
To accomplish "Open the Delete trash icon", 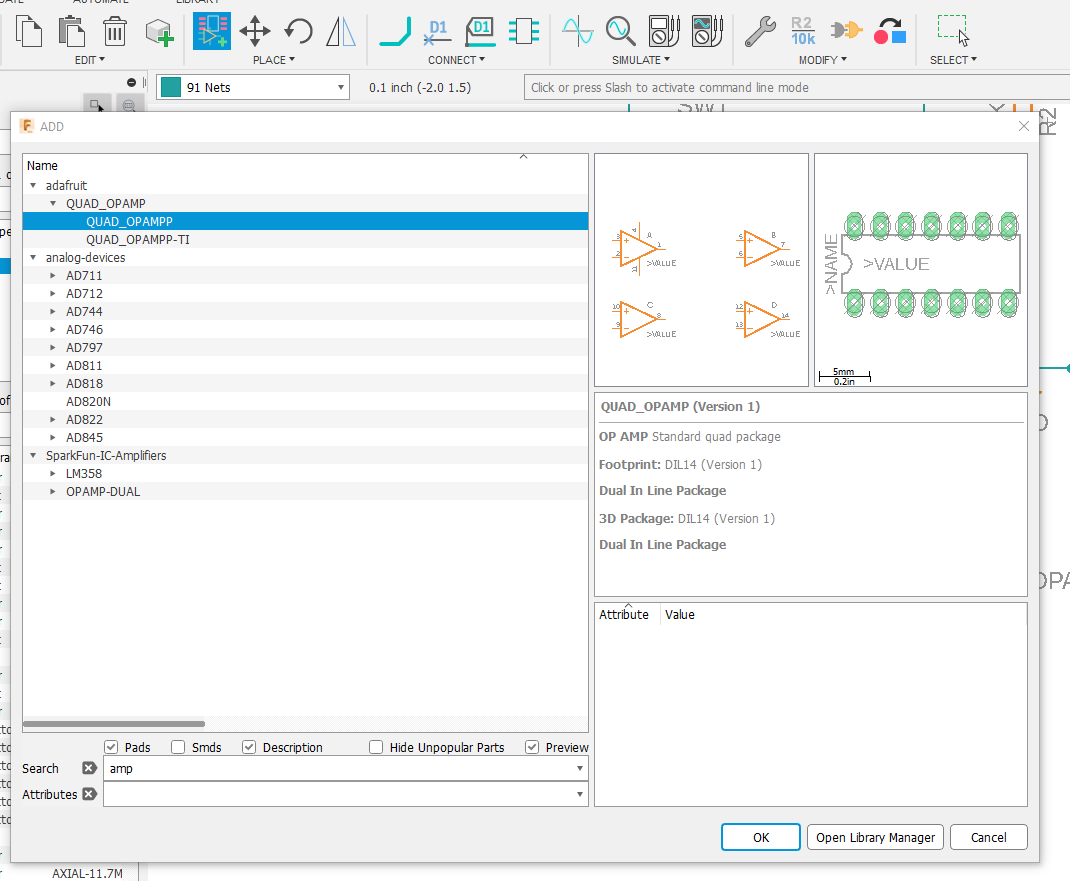I will (x=113, y=31).
